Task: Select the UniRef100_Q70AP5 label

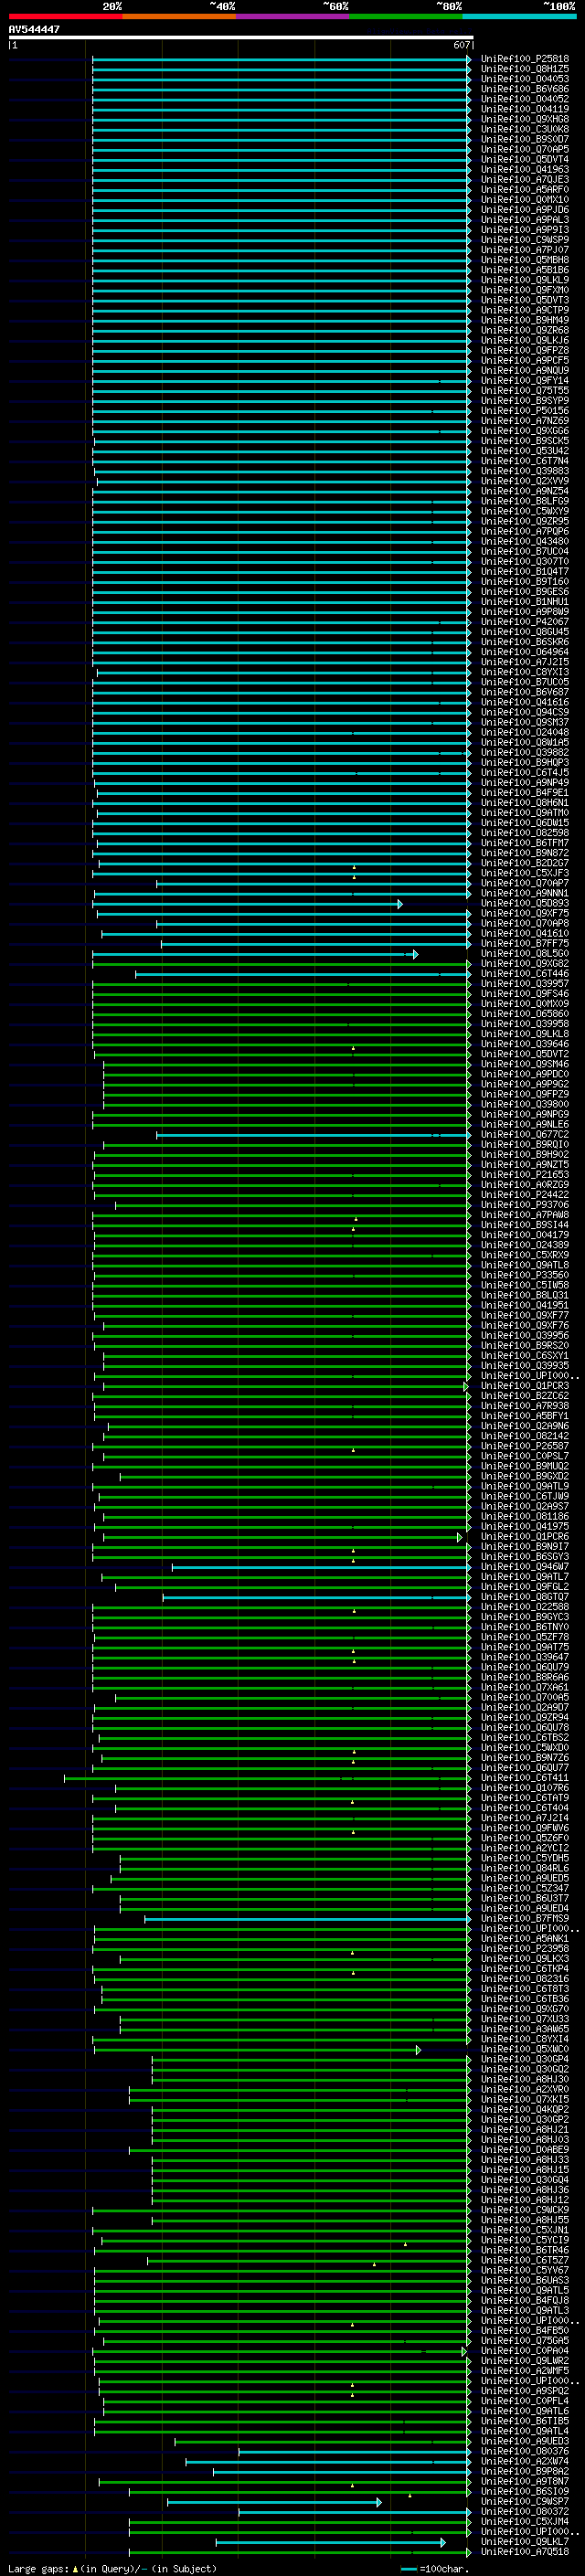Action: pyautogui.click(x=525, y=149)
